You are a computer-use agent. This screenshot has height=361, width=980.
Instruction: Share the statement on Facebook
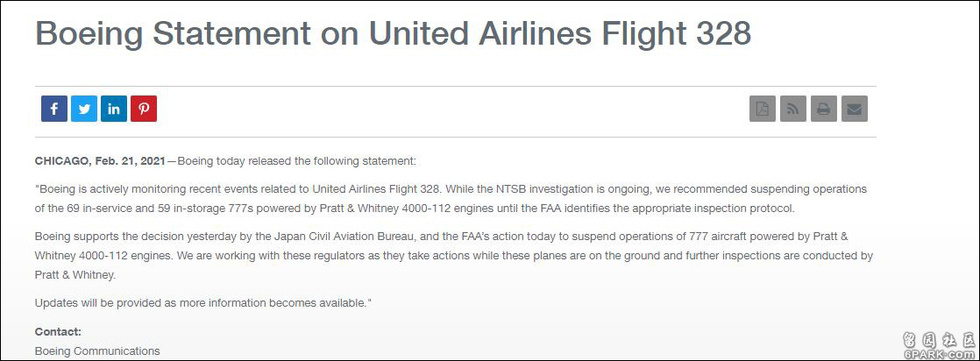pos(54,109)
